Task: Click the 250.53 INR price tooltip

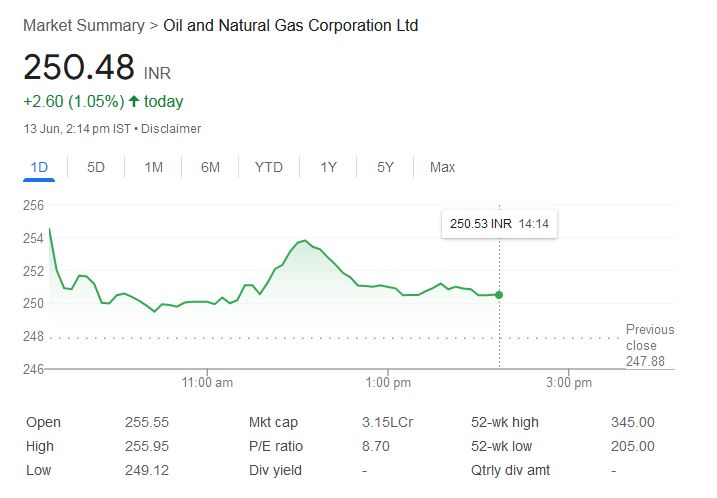Action: coord(499,224)
